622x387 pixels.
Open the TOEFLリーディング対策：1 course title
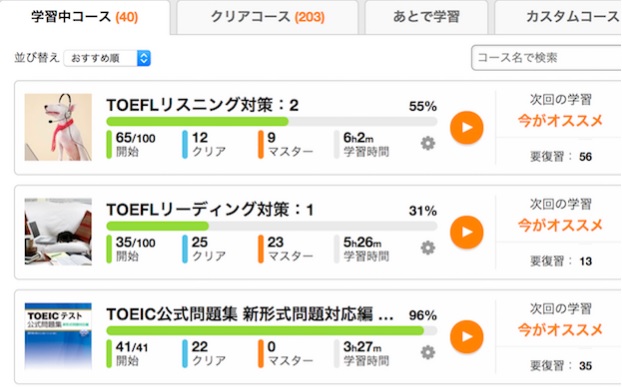210,210
